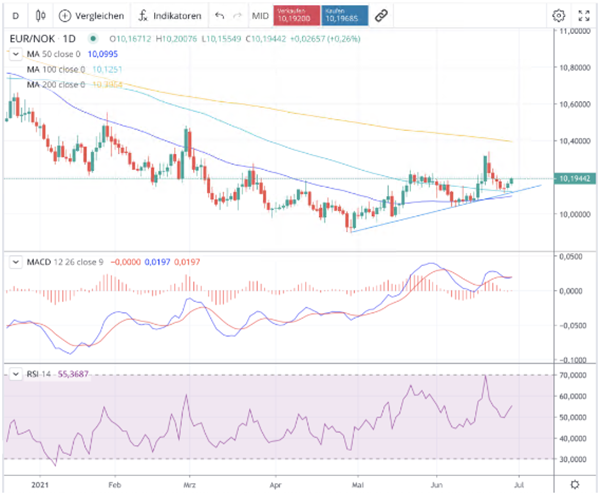Click the open price O10,16712 readout
Image resolution: width=600 pixels, height=497 pixels.
point(130,39)
